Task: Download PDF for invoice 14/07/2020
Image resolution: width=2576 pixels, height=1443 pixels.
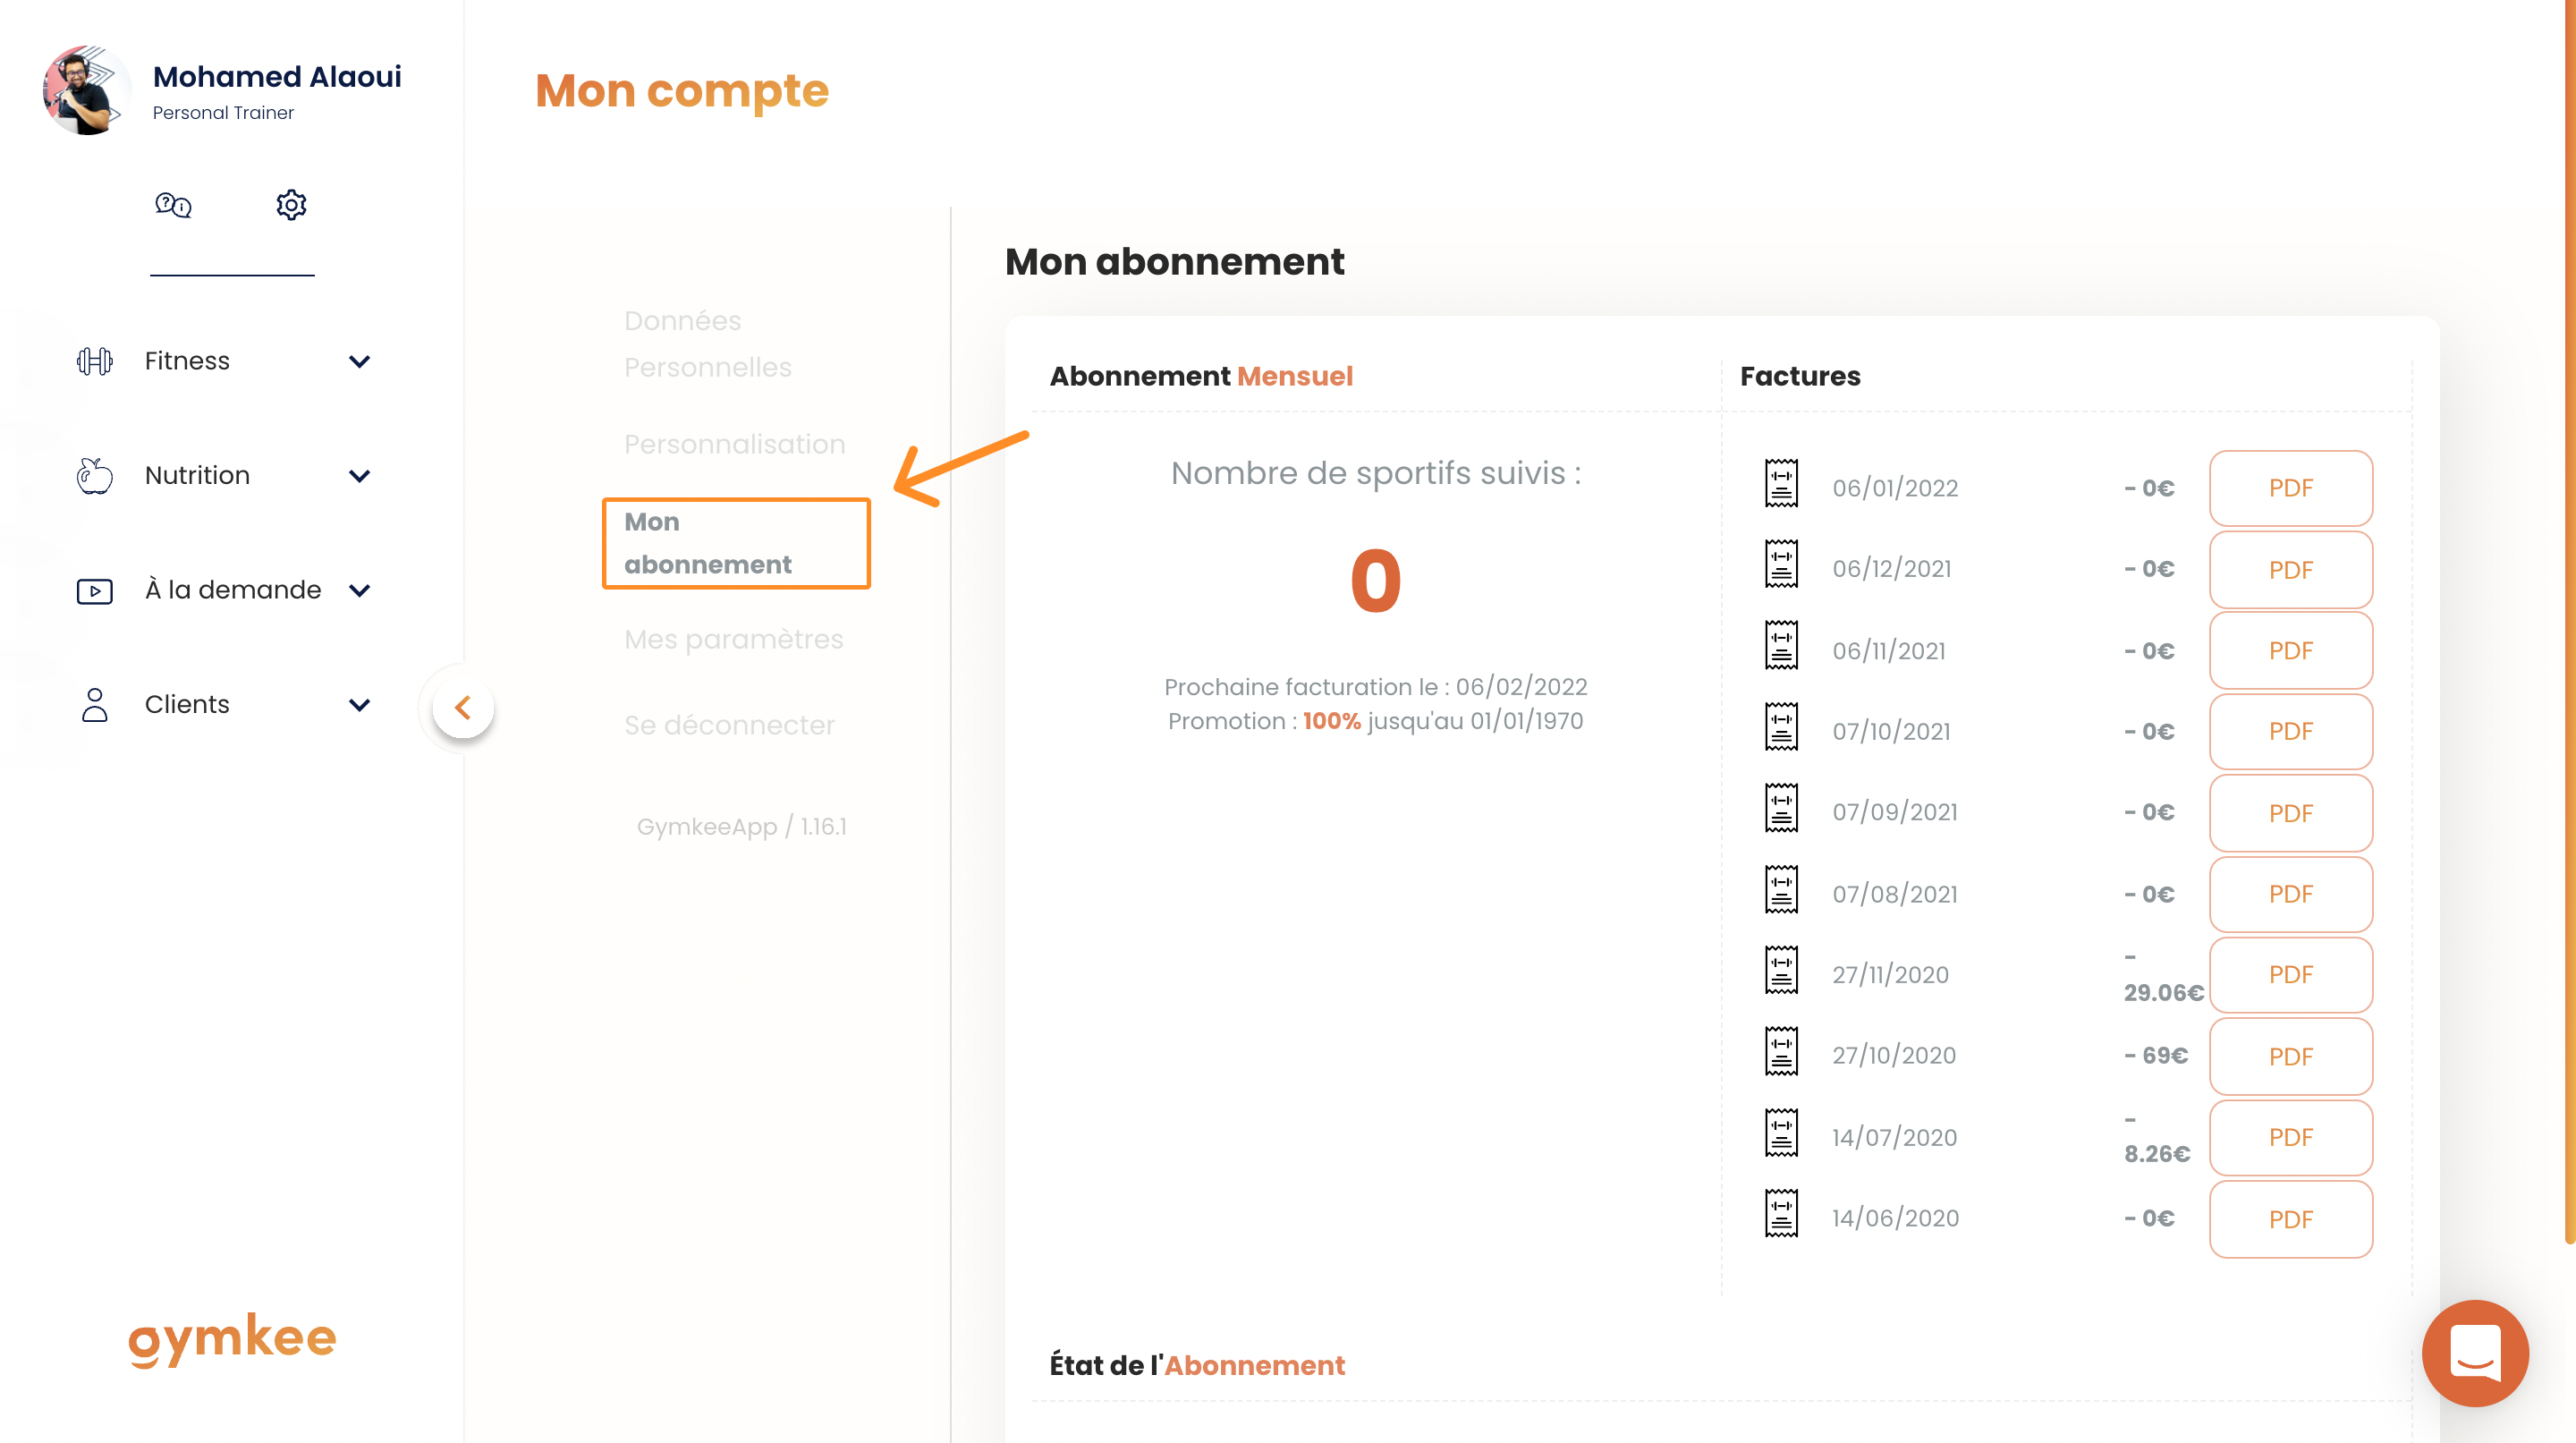Action: pyautogui.click(x=2290, y=1138)
